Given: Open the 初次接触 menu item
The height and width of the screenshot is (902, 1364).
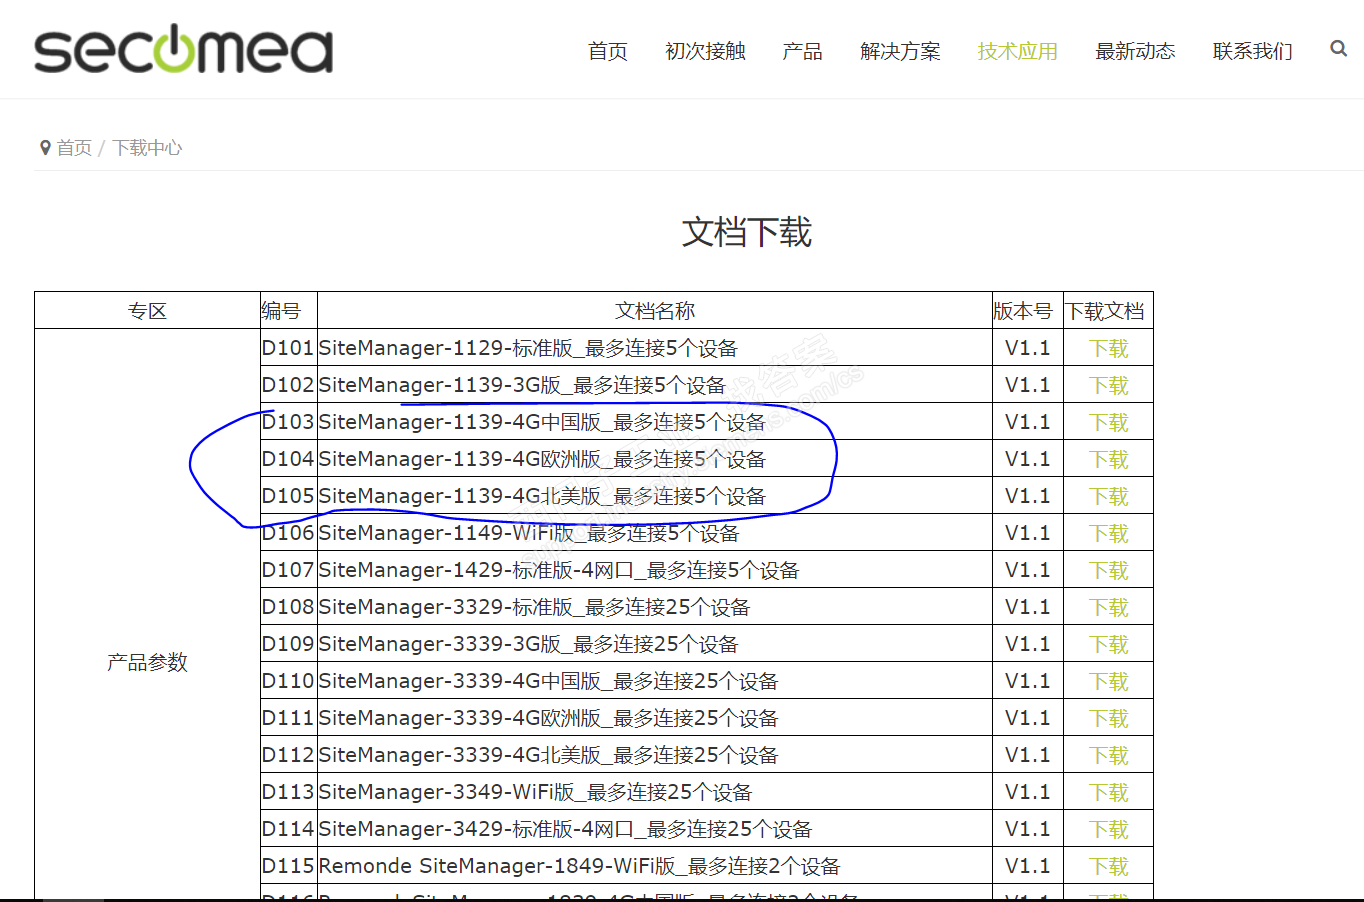Looking at the screenshot, I should (x=705, y=51).
